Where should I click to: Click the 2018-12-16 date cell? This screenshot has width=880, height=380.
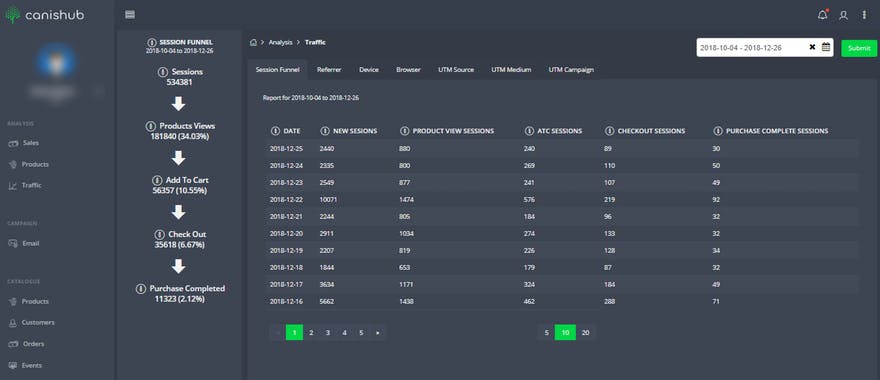click(286, 301)
